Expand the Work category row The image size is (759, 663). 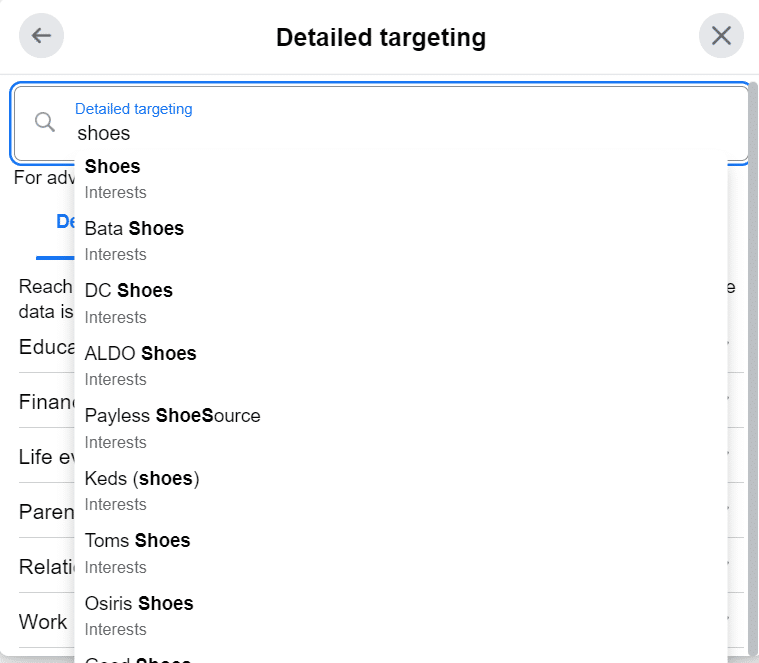[x=43, y=622]
